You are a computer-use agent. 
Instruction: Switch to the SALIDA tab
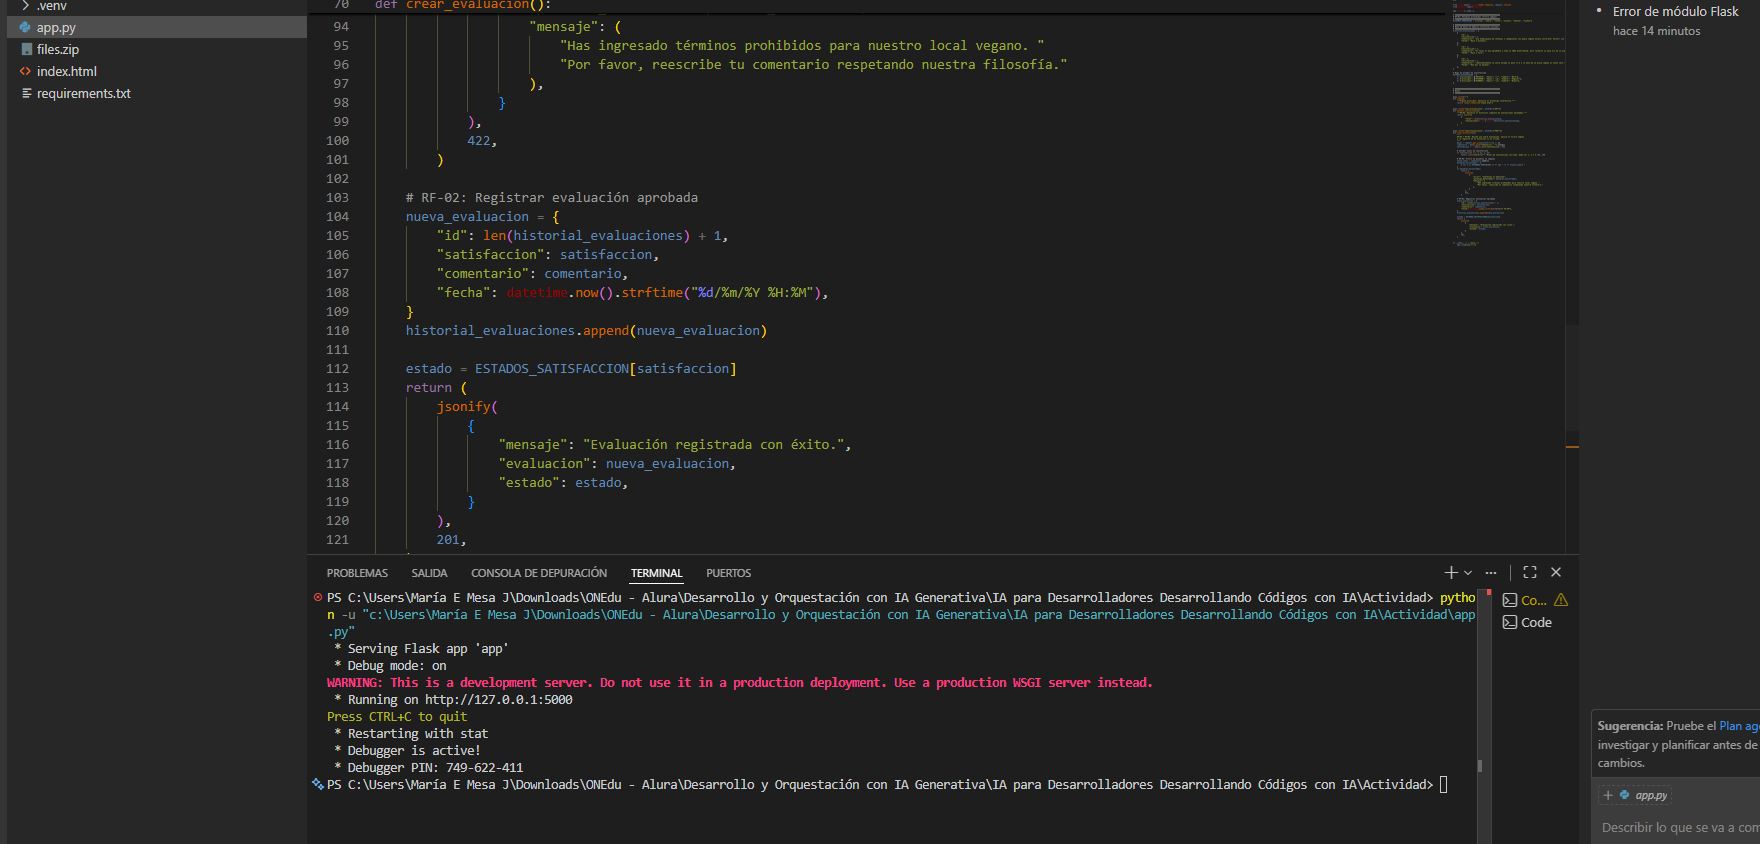tap(429, 573)
